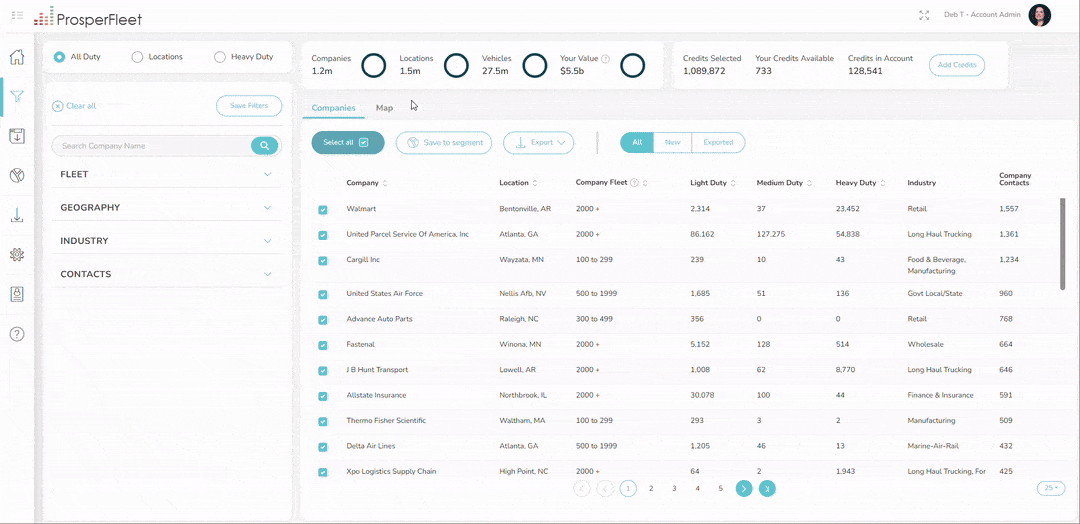Click the Select all button
The width and height of the screenshot is (1080, 524).
(348, 143)
